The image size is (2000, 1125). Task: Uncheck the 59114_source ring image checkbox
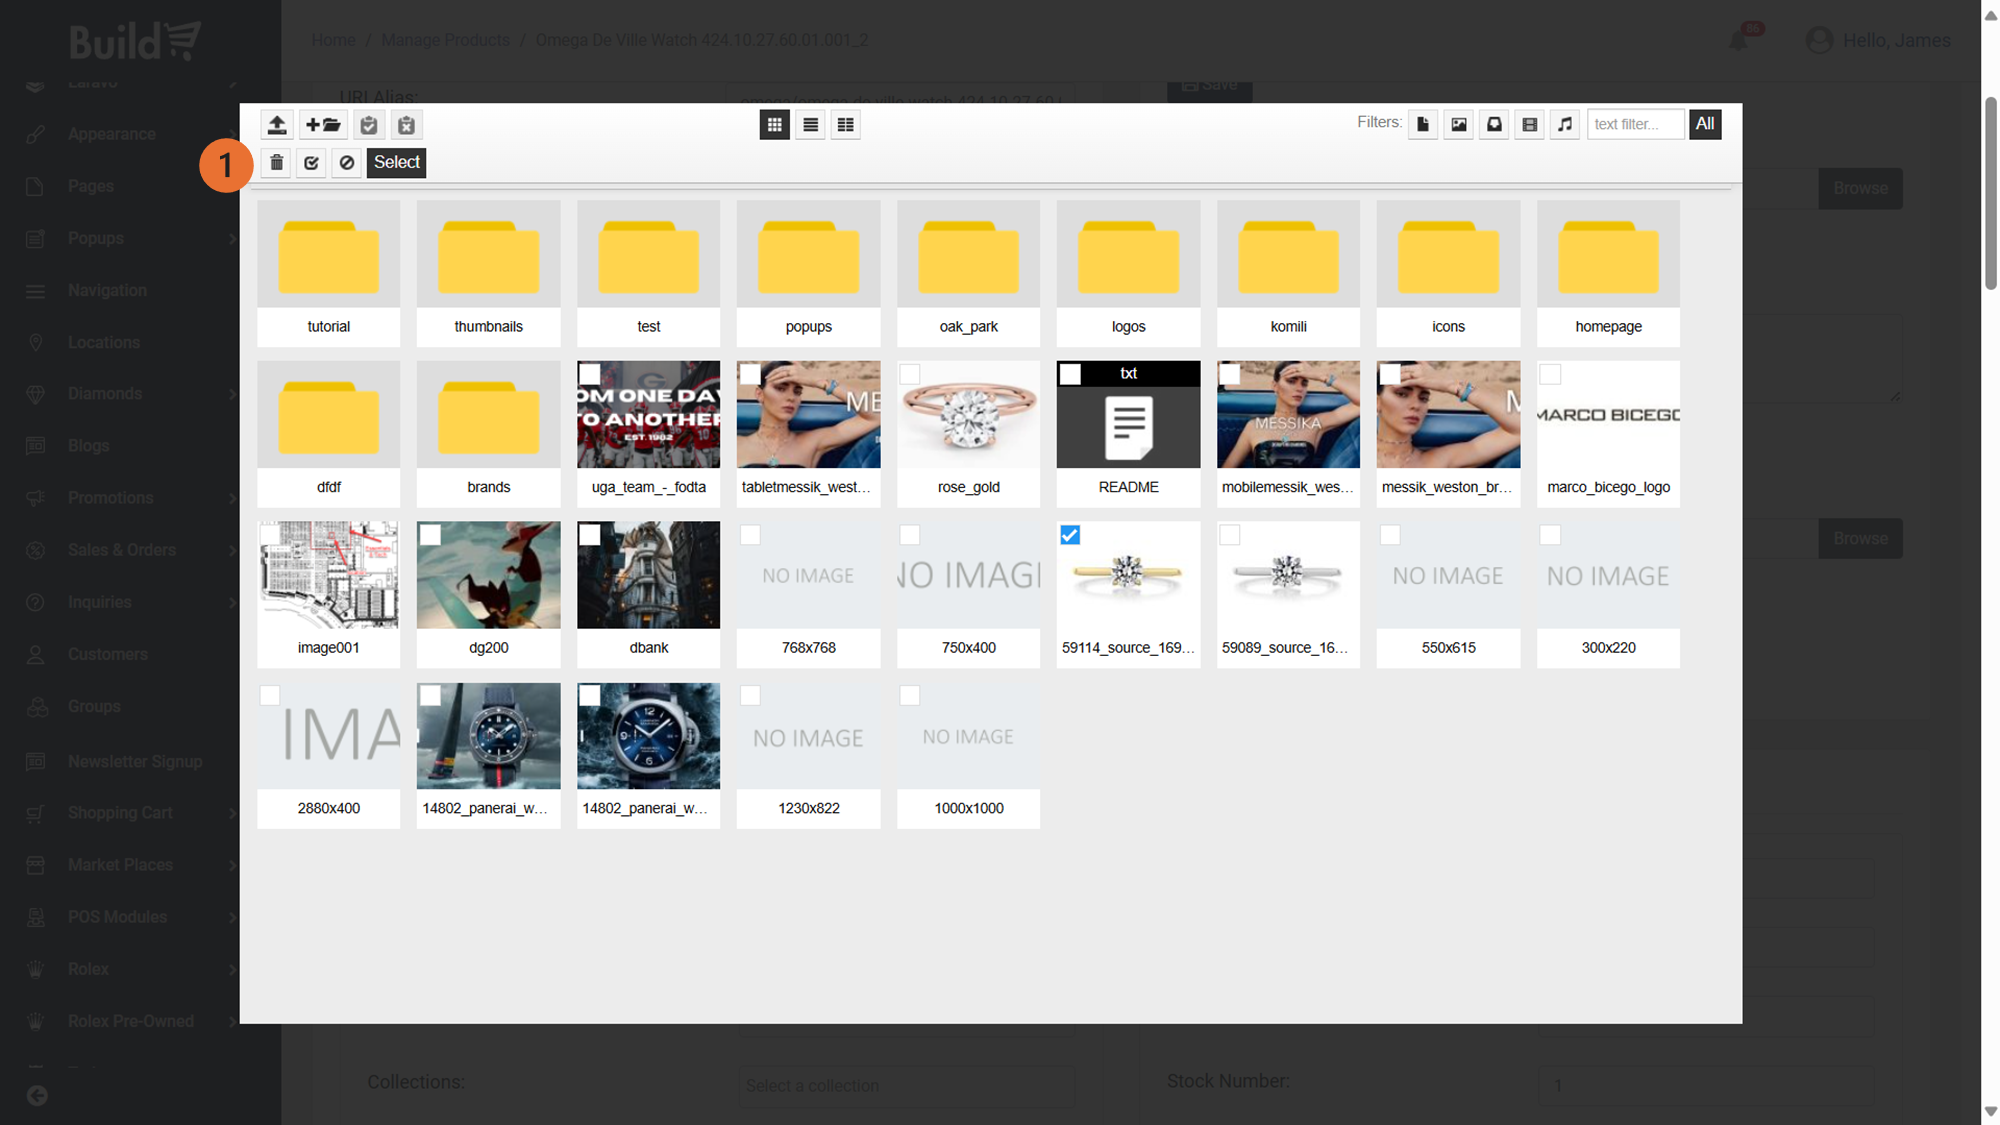point(1070,535)
